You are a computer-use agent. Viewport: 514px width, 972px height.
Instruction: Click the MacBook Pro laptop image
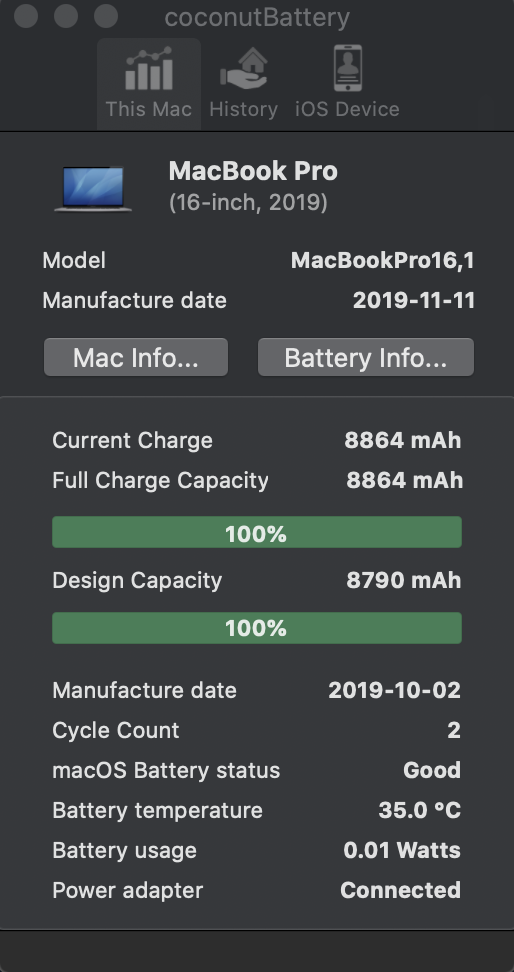coord(93,189)
